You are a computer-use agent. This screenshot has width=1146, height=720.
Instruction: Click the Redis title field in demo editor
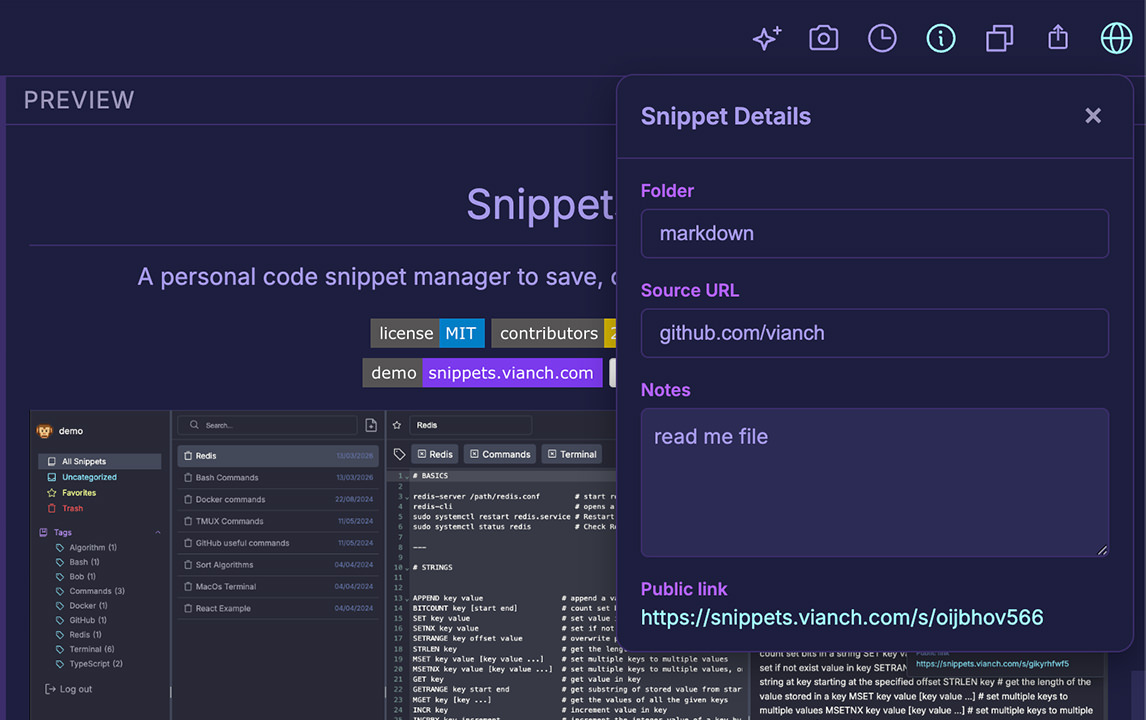pos(471,425)
